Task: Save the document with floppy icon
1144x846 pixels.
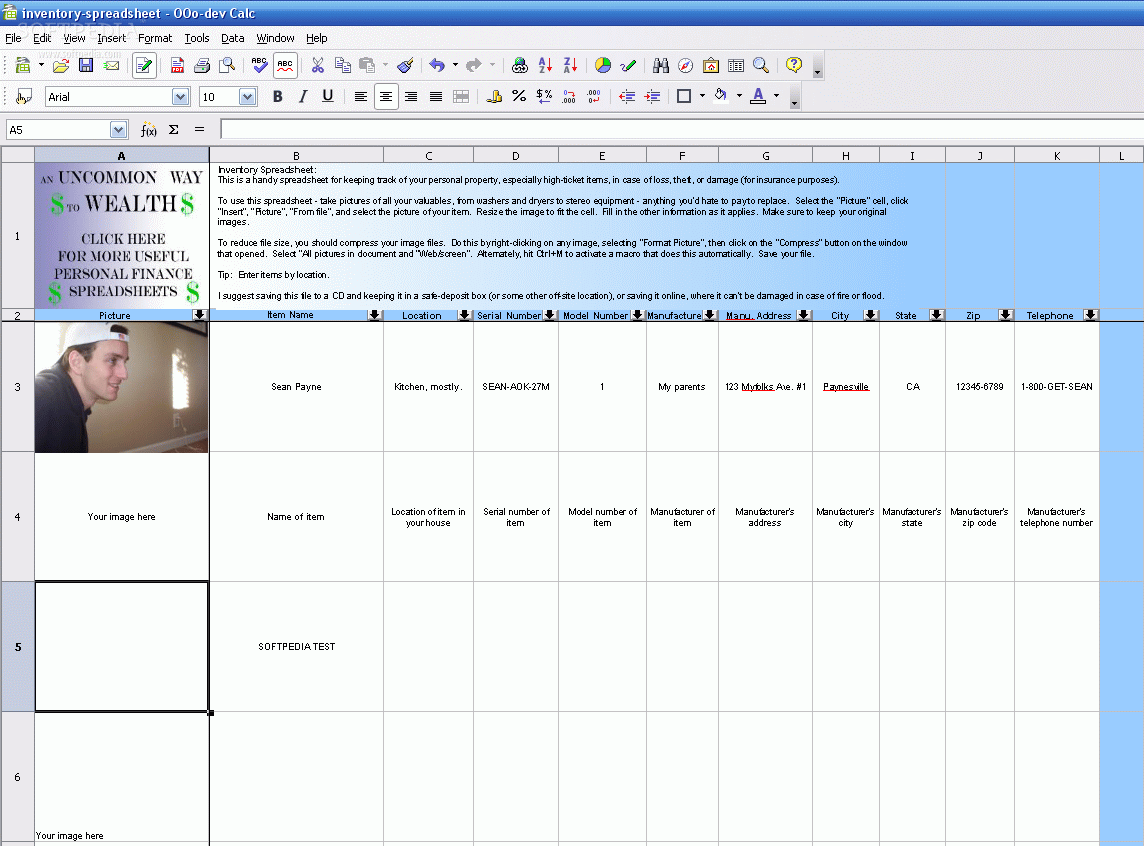Action: pos(85,66)
